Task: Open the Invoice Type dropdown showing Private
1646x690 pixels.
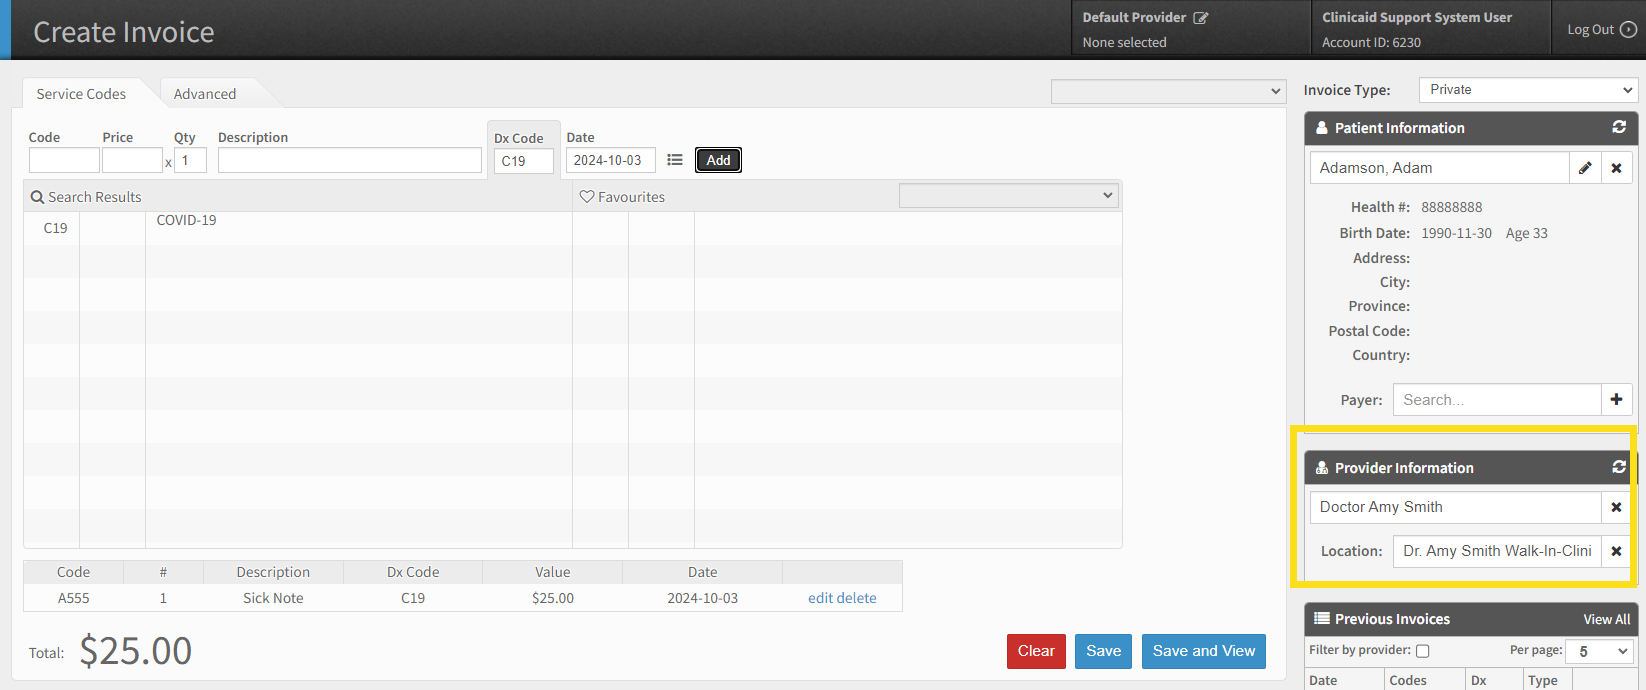Action: tap(1528, 90)
